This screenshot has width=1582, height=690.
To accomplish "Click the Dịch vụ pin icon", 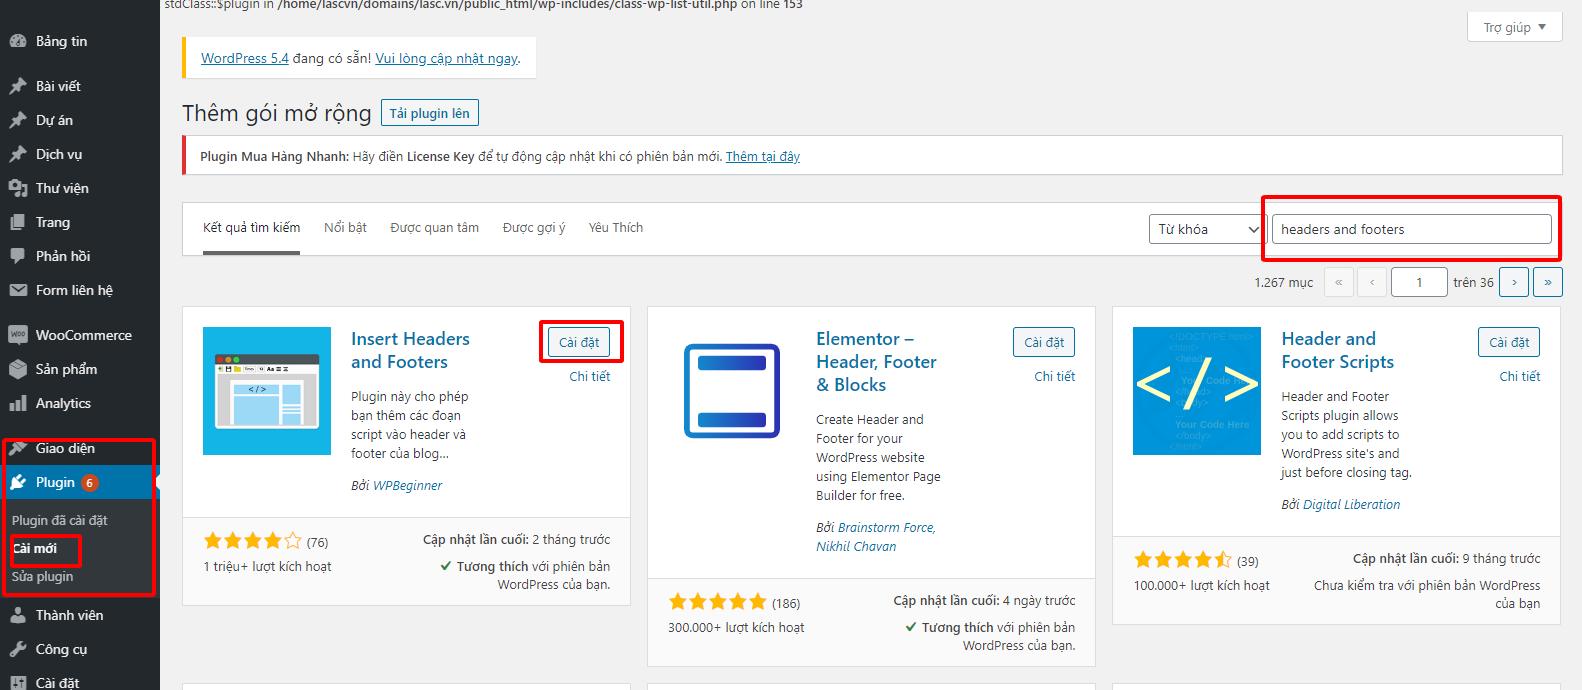I will tap(17, 154).
